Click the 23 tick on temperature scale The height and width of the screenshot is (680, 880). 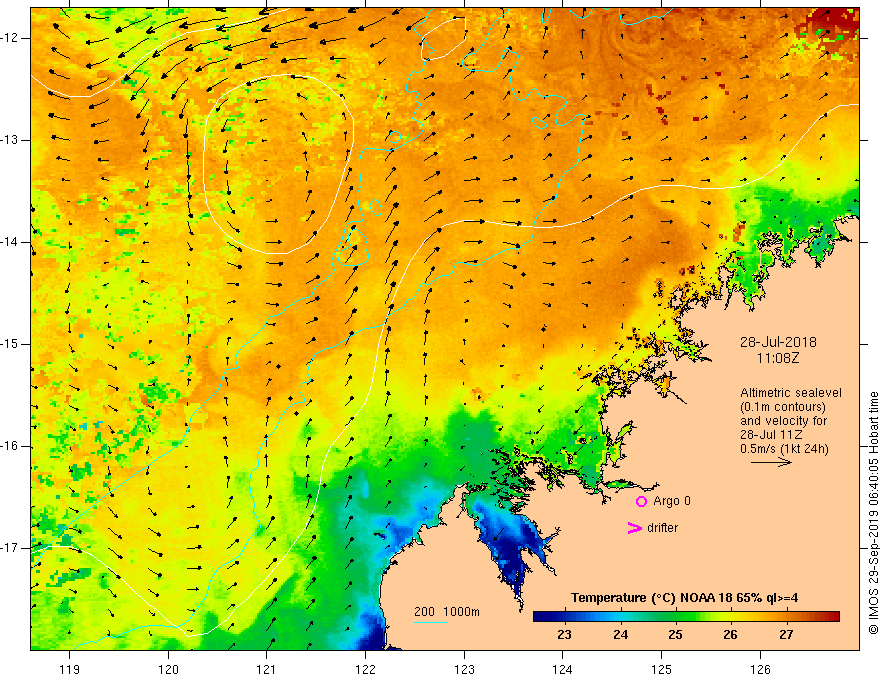pyautogui.click(x=565, y=635)
